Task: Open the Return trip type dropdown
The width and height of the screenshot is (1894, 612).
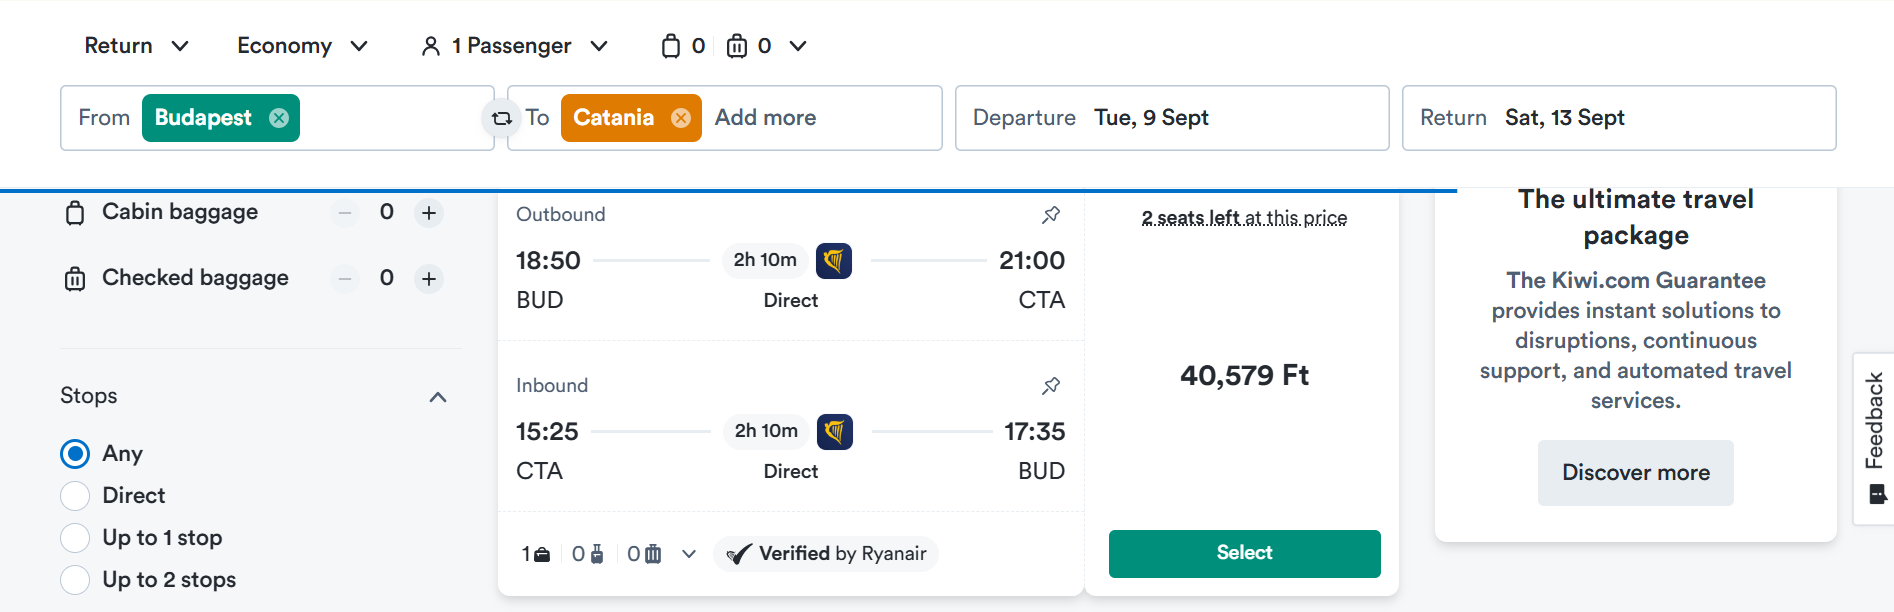Action: pos(137,46)
